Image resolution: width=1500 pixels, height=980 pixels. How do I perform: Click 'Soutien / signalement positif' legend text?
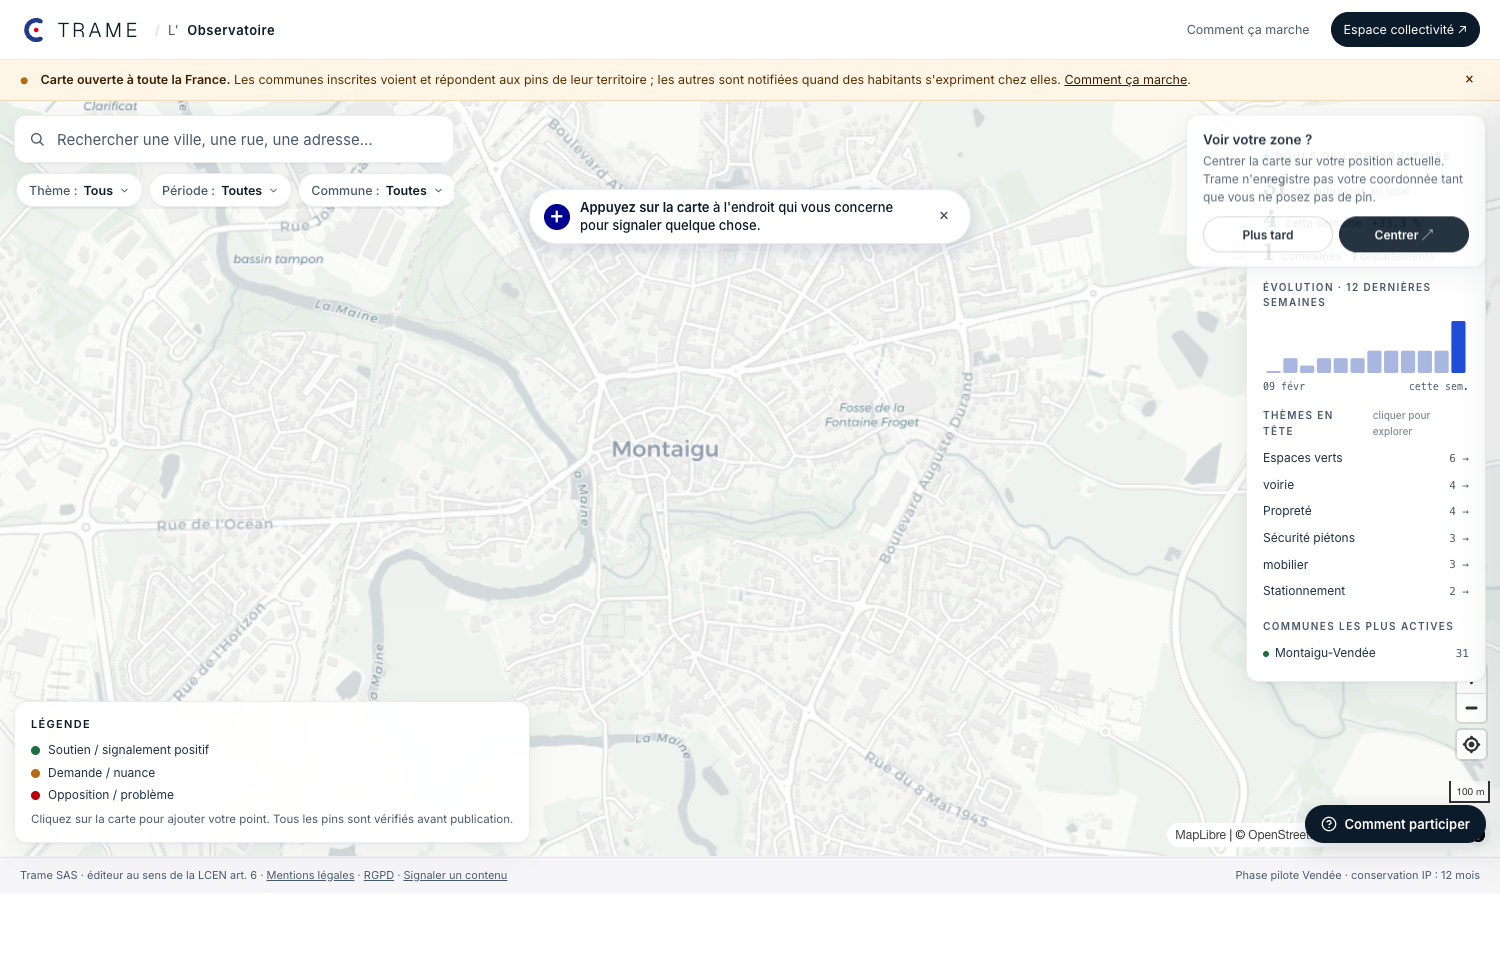128,750
